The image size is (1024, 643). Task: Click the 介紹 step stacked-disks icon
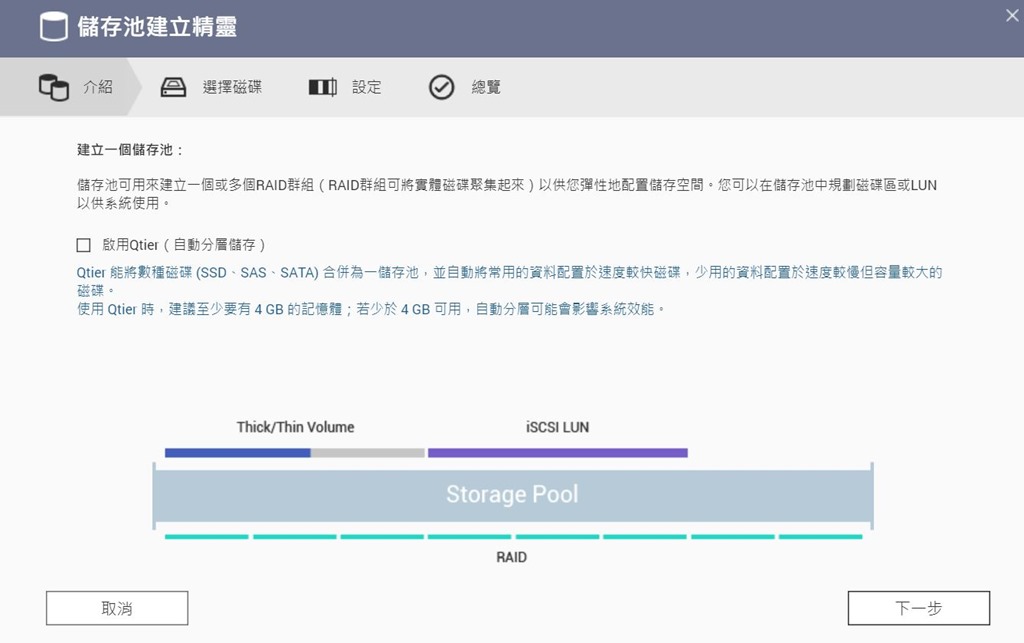click(53, 87)
